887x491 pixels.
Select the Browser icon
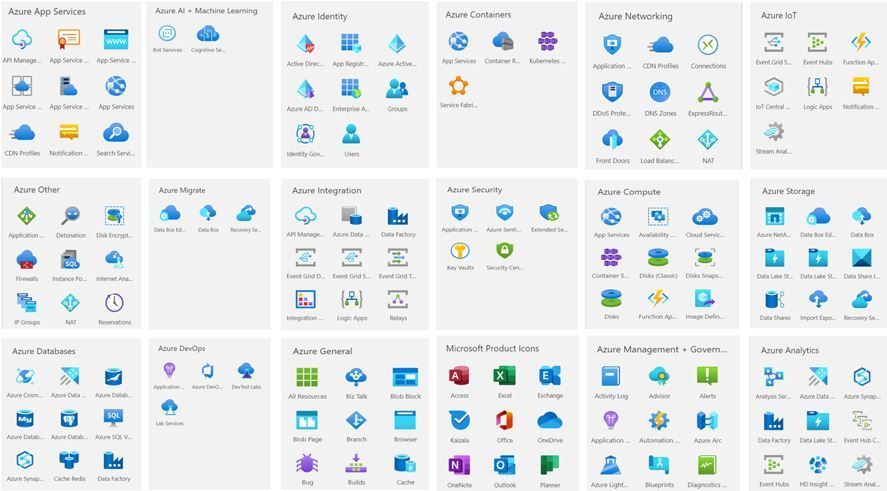click(405, 420)
